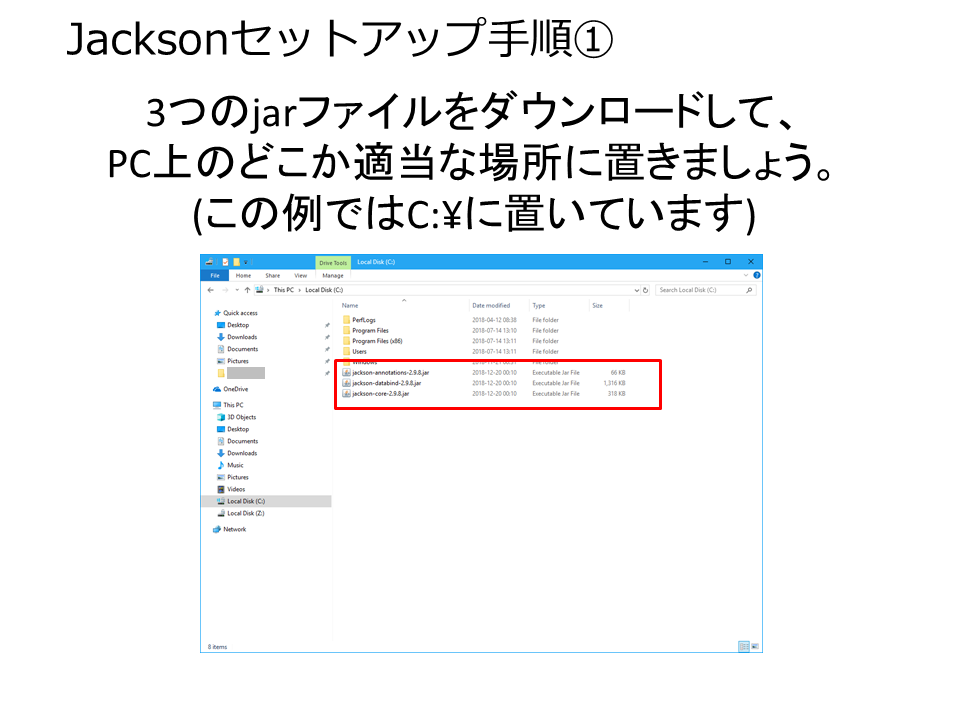Select the Program Files folder
The width and height of the screenshot is (960, 720).
(x=370, y=331)
